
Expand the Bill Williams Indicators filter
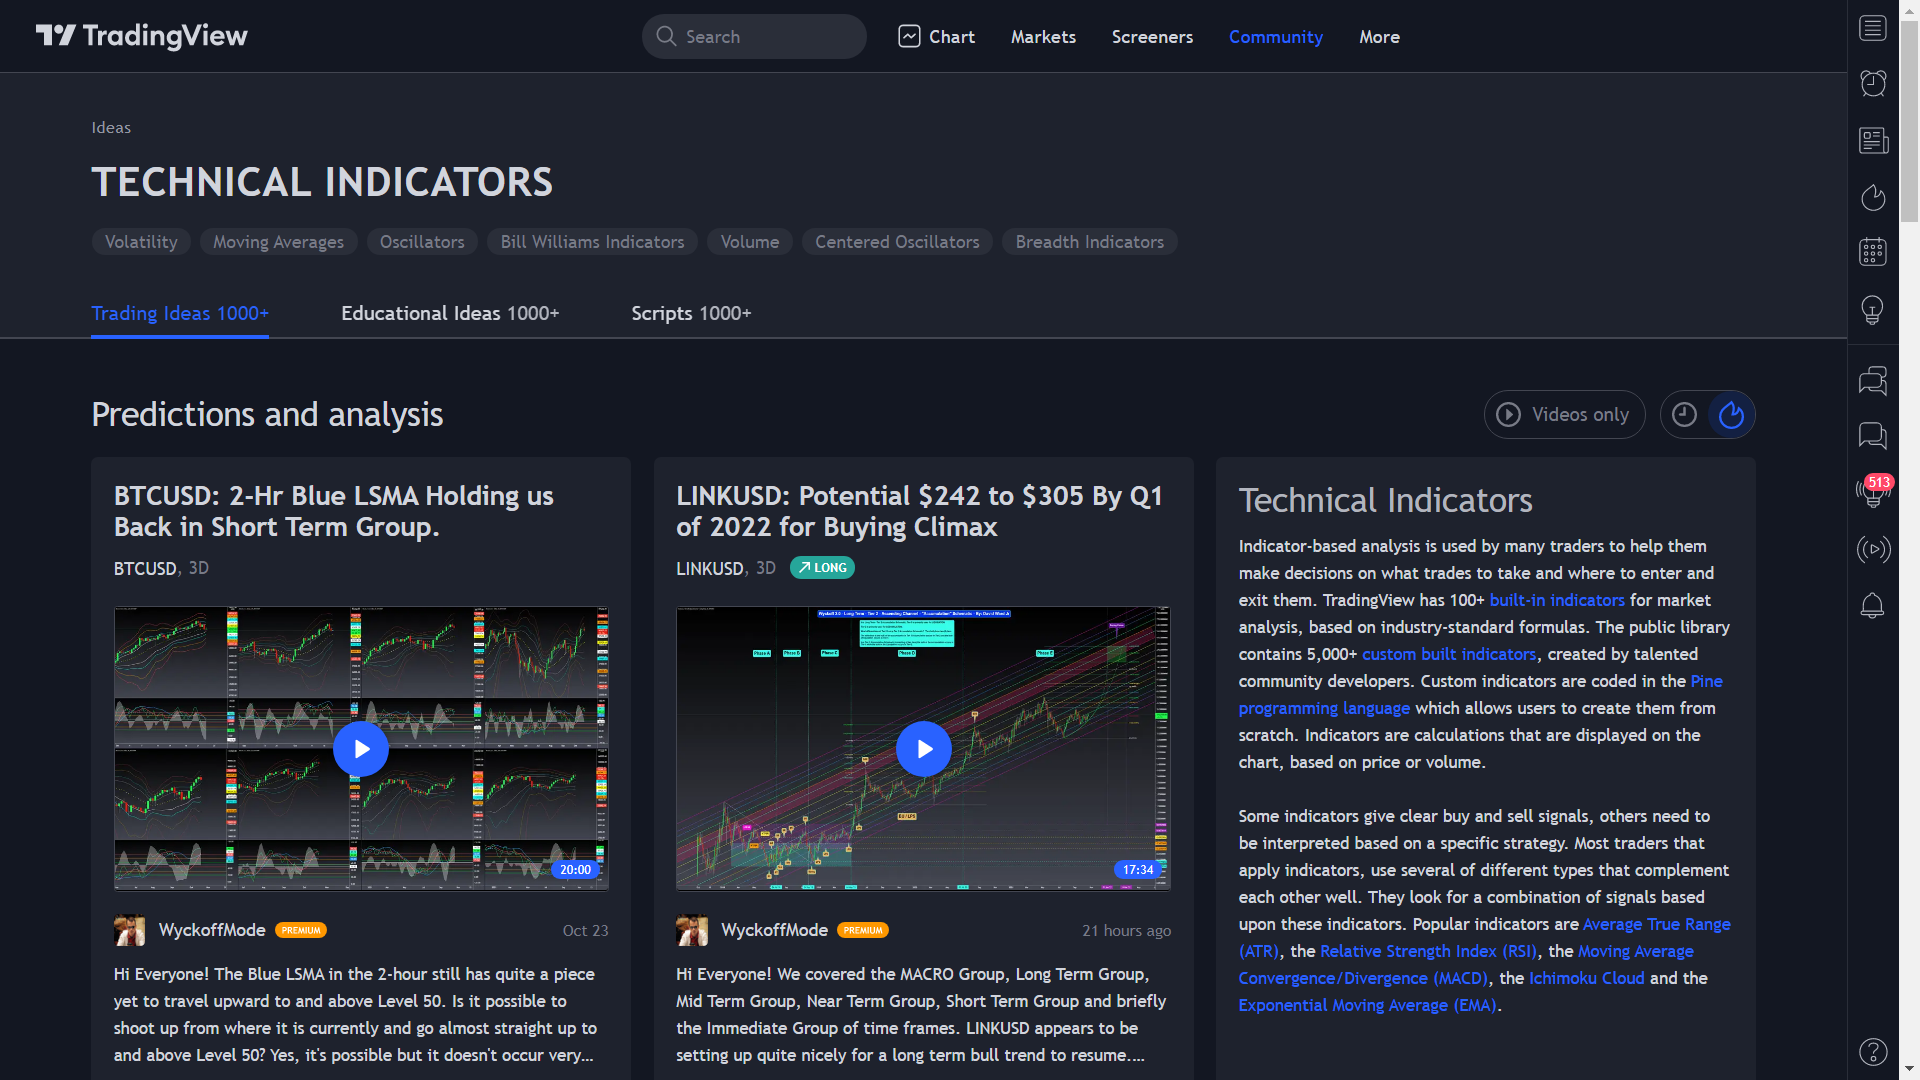(592, 241)
